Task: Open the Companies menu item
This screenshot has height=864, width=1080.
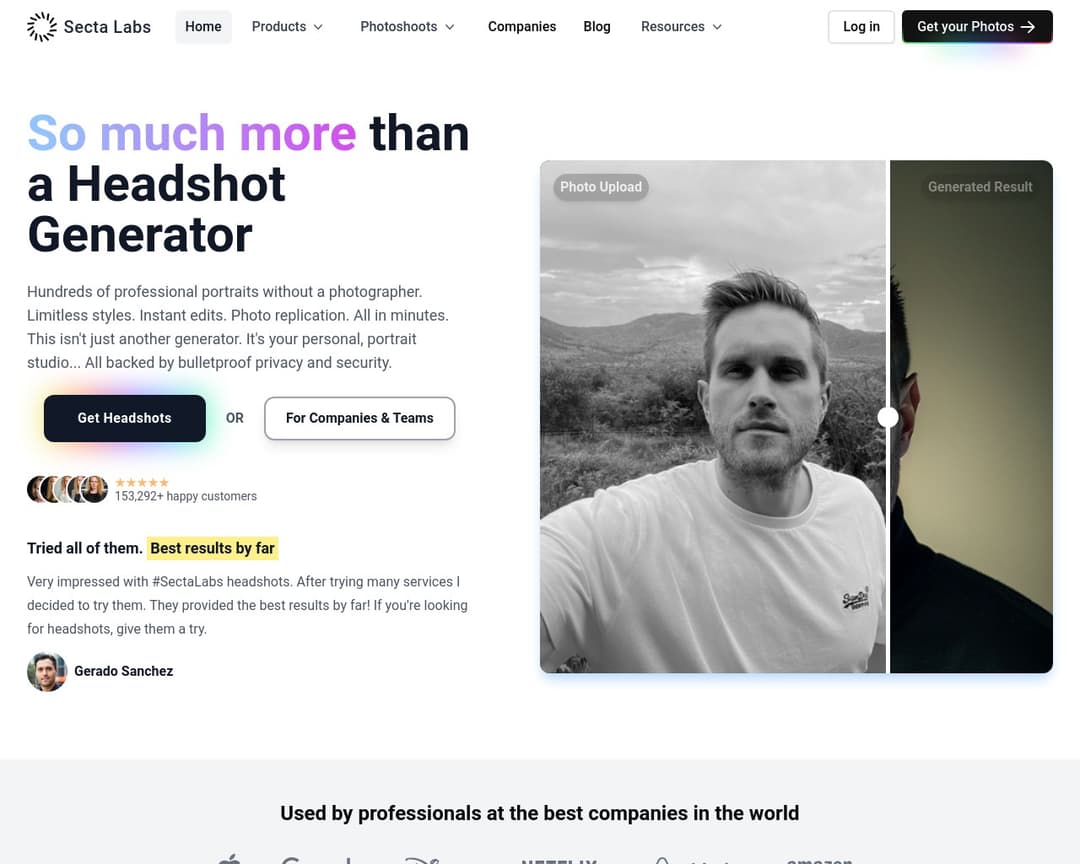Action: [521, 27]
